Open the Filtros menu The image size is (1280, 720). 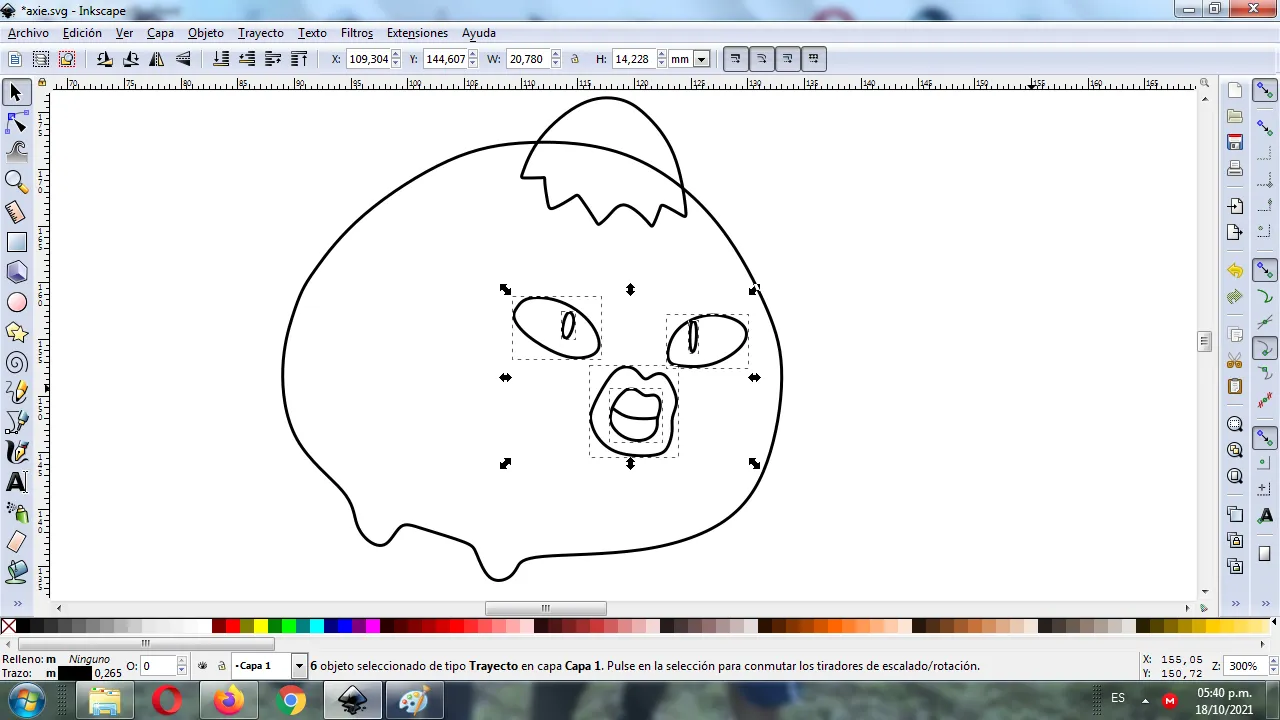(x=357, y=33)
